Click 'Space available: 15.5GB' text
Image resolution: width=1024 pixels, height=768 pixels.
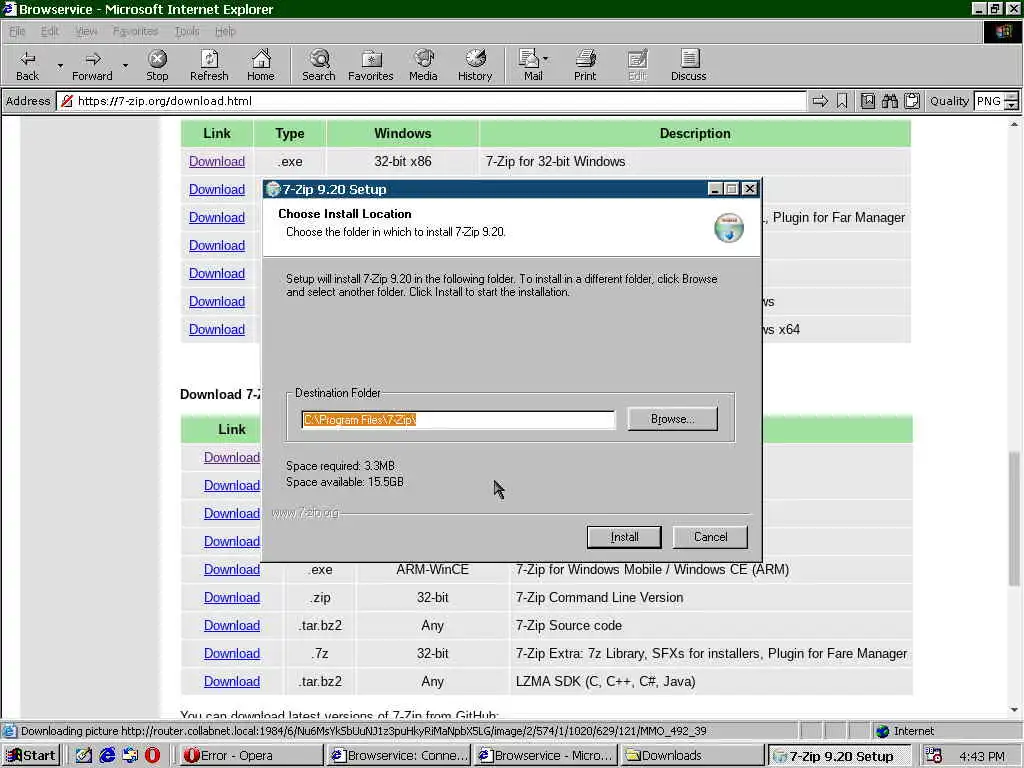pos(345,482)
